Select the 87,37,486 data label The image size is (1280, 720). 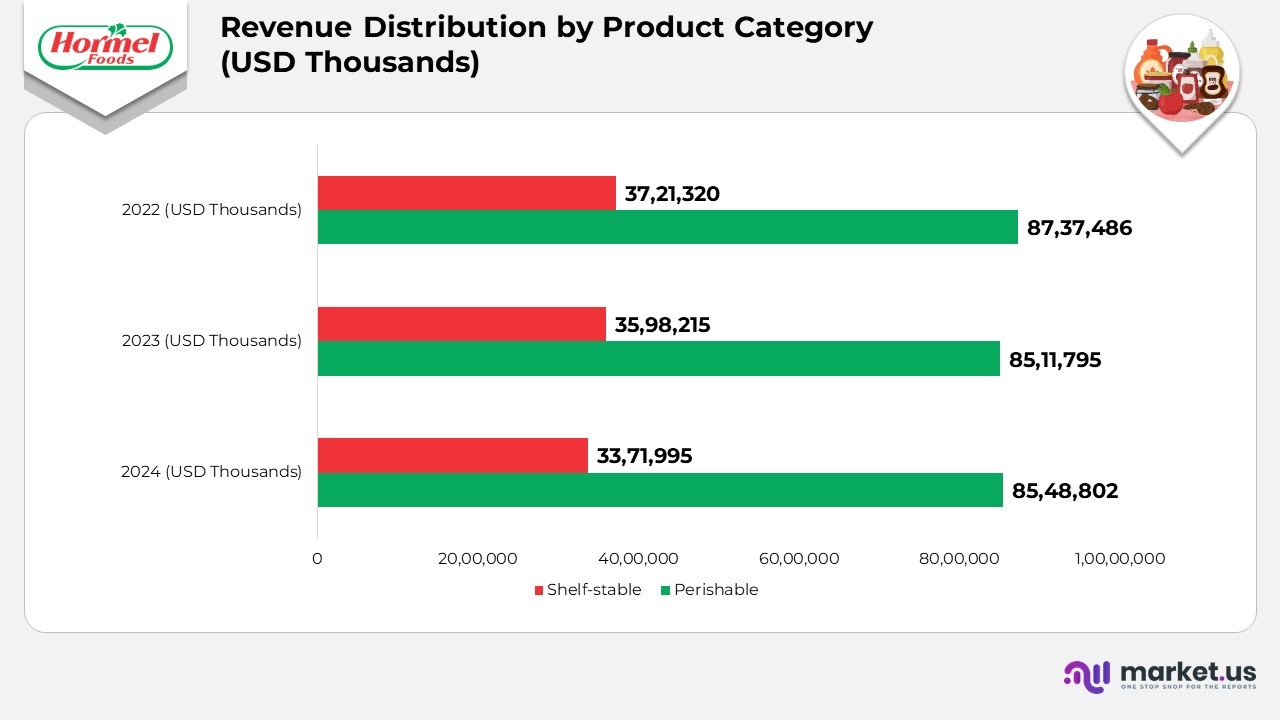pos(1079,228)
